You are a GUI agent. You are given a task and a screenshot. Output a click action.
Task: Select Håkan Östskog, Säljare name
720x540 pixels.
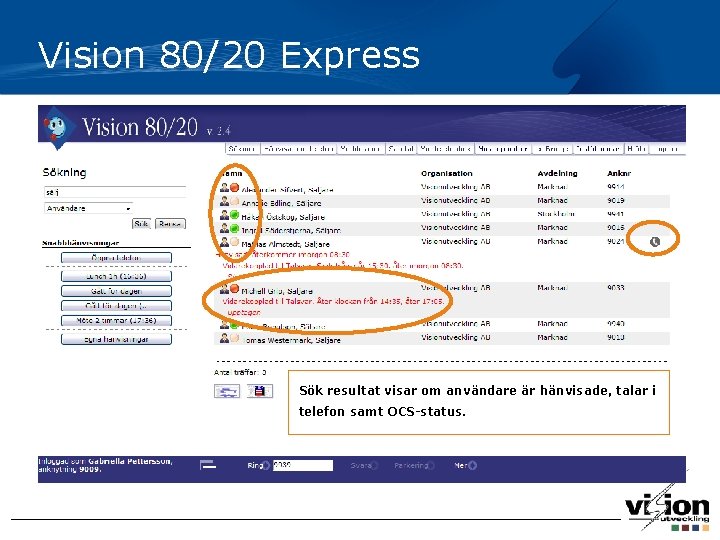[283, 217]
